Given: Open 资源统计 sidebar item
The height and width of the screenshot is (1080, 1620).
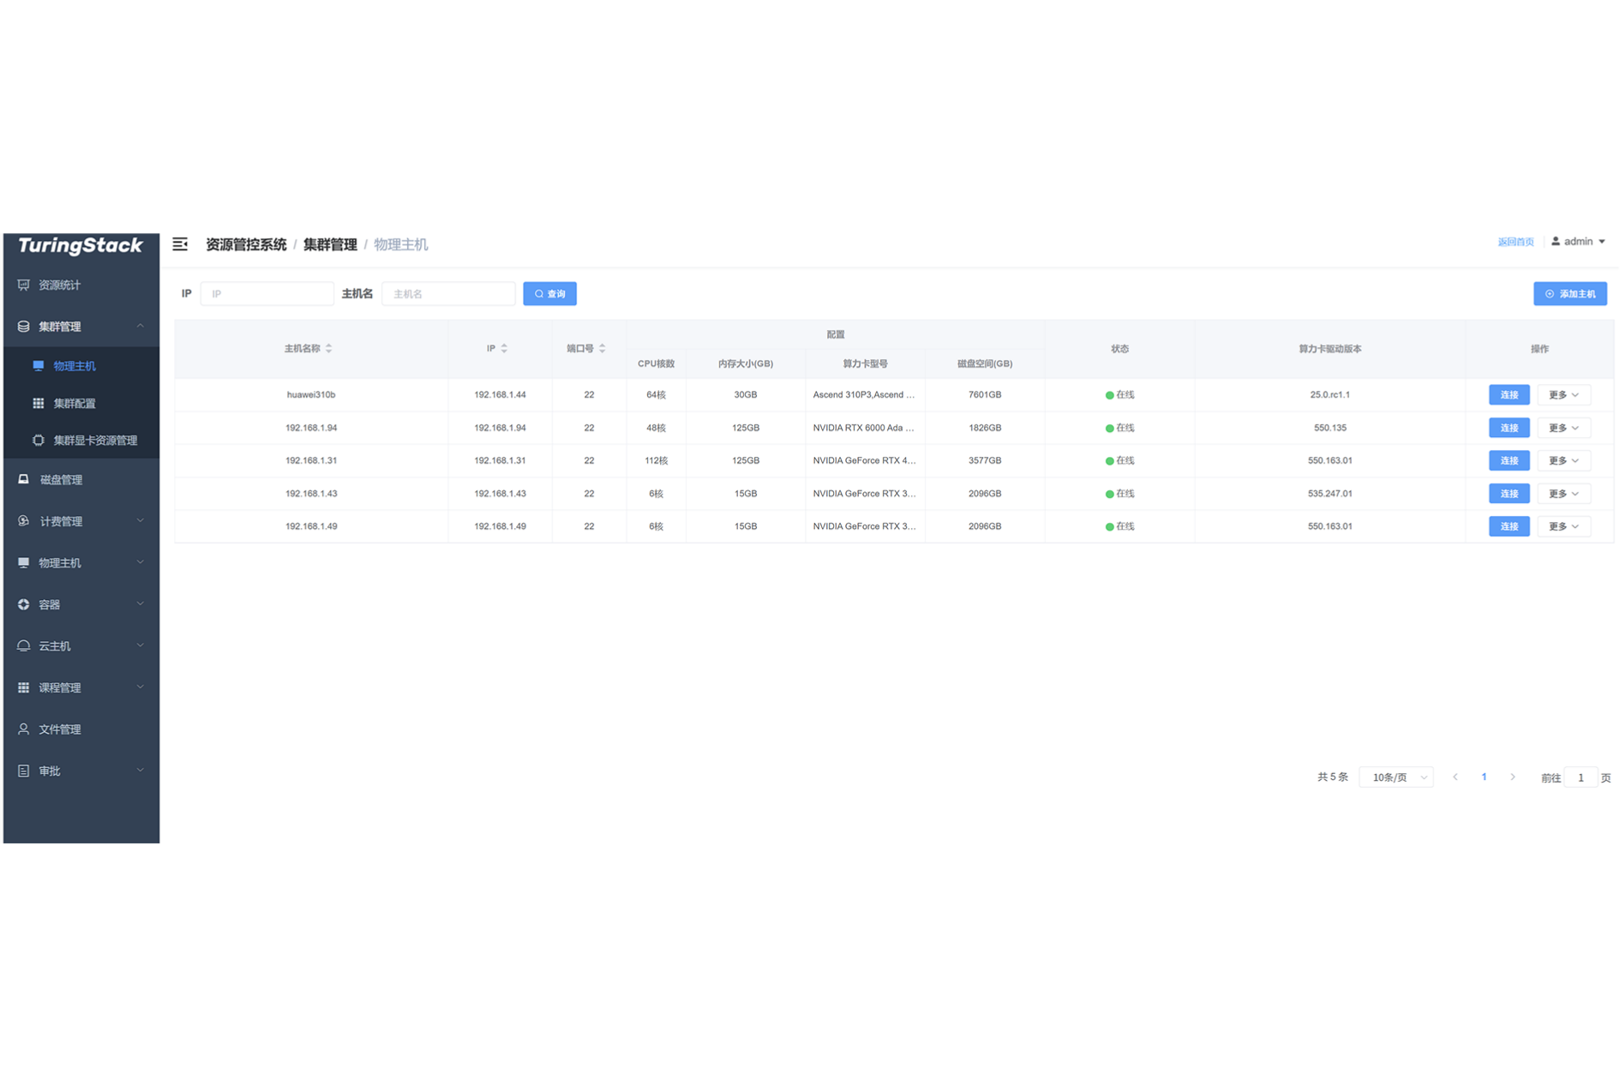Looking at the screenshot, I should (x=81, y=285).
